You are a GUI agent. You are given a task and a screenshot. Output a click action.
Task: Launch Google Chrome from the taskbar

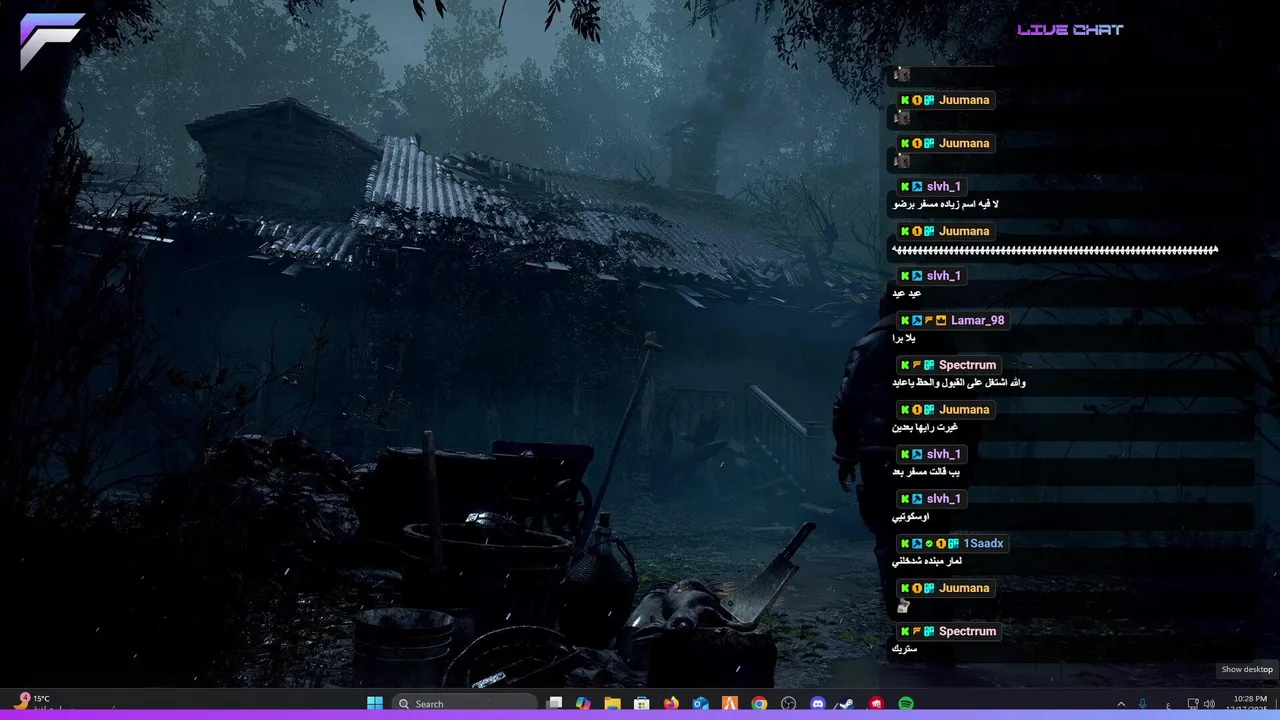click(x=759, y=704)
